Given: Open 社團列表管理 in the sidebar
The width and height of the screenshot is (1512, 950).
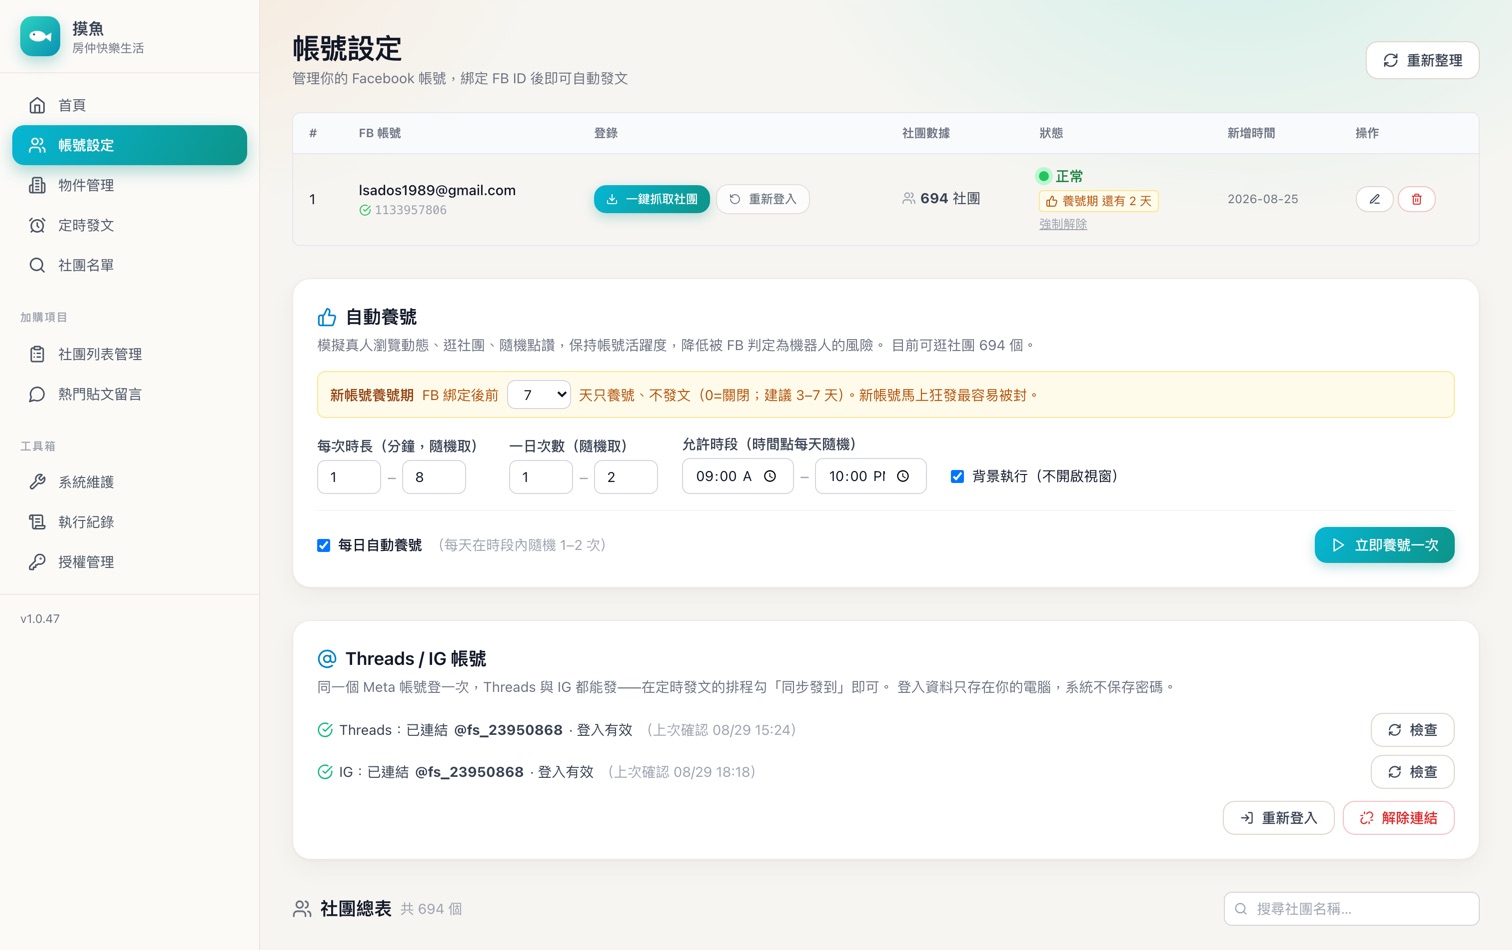Looking at the screenshot, I should (x=130, y=354).
